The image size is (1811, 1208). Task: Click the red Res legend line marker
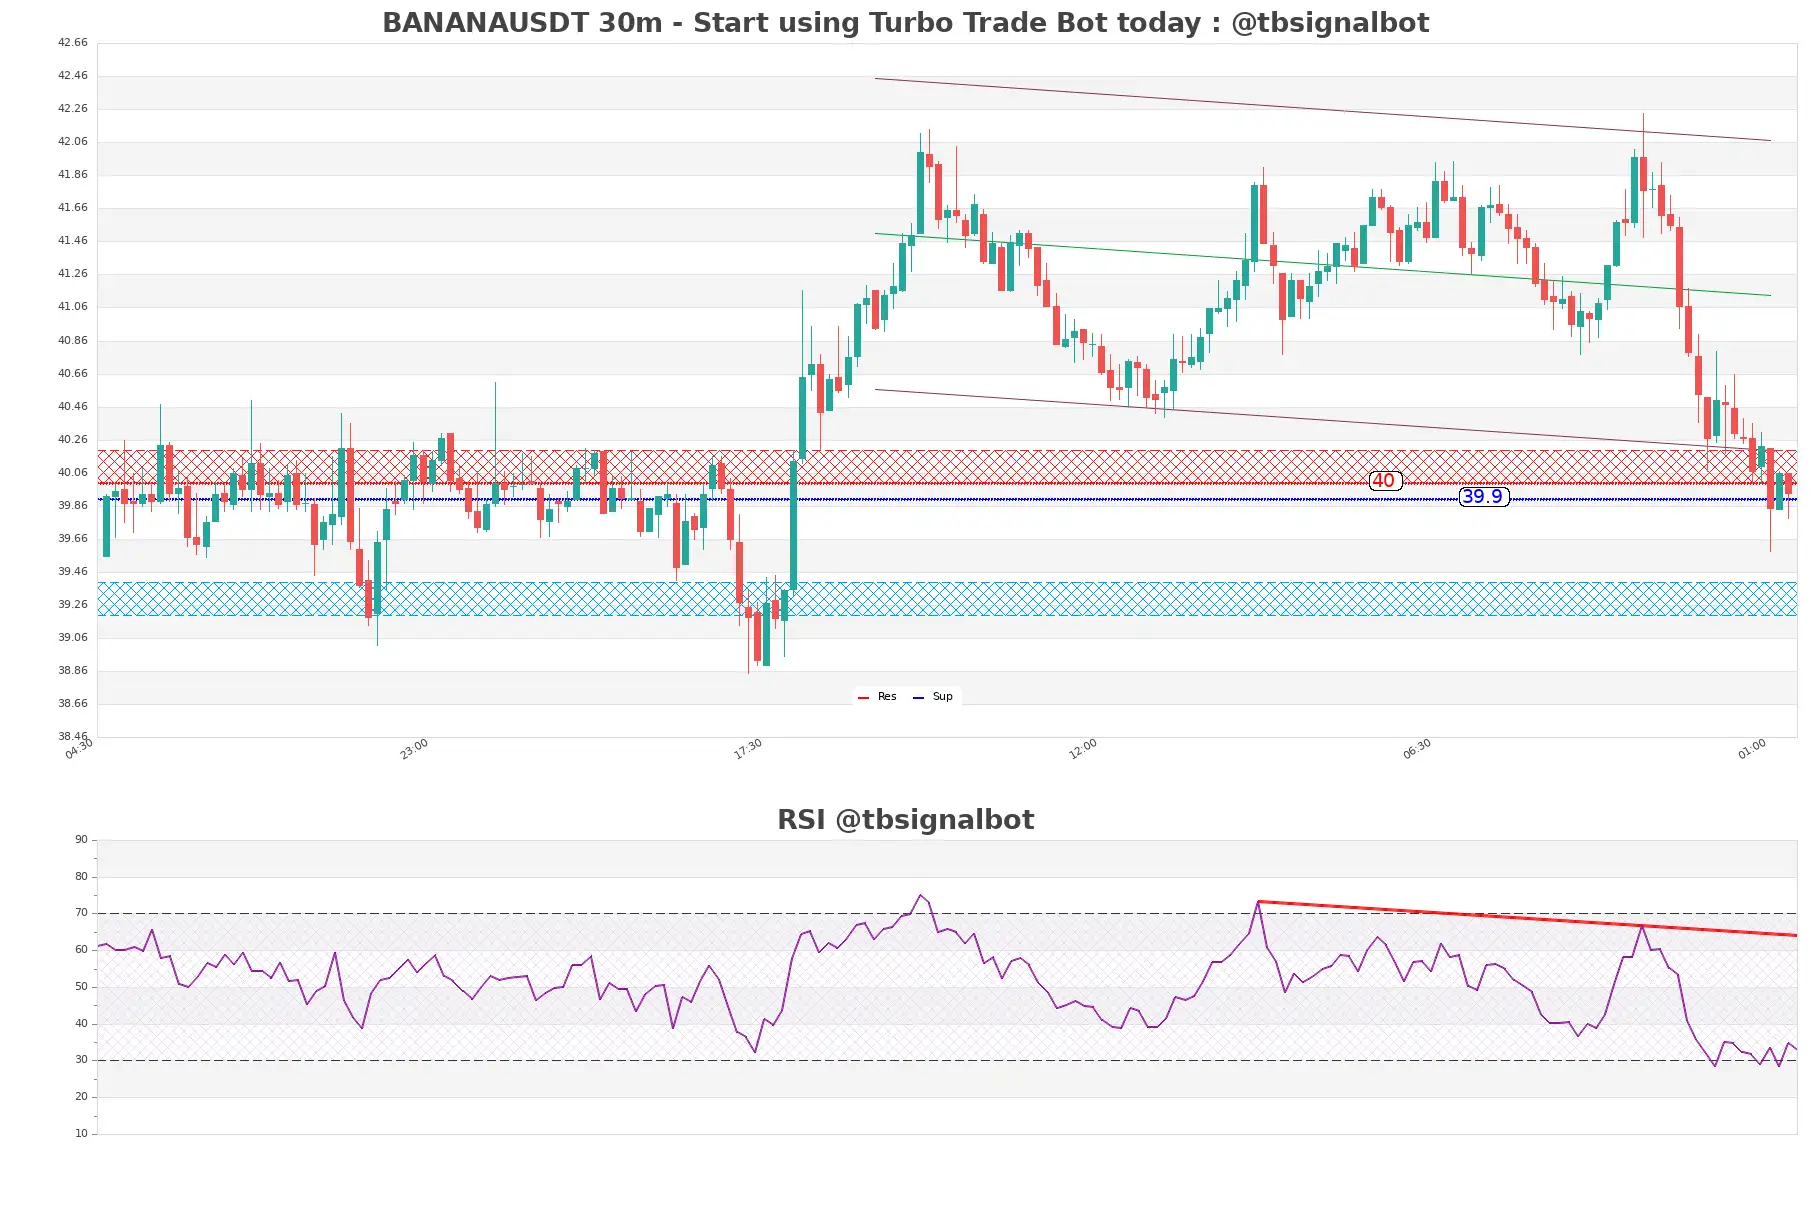[x=863, y=698]
